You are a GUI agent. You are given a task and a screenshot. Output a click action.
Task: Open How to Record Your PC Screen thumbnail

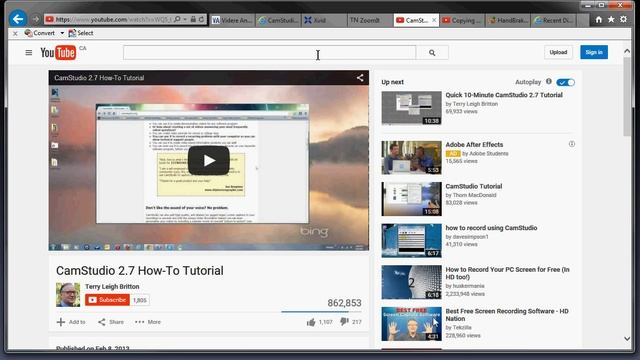411,282
